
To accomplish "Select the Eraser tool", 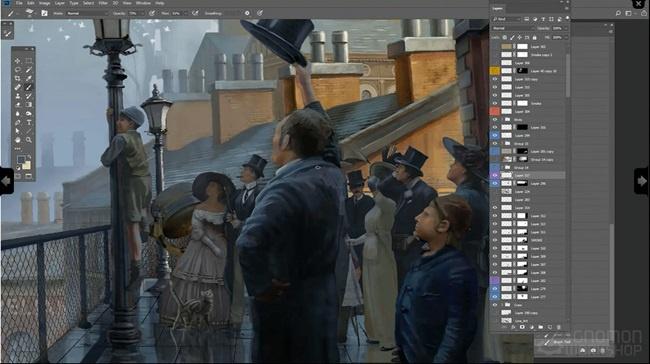I will [x=17, y=105].
